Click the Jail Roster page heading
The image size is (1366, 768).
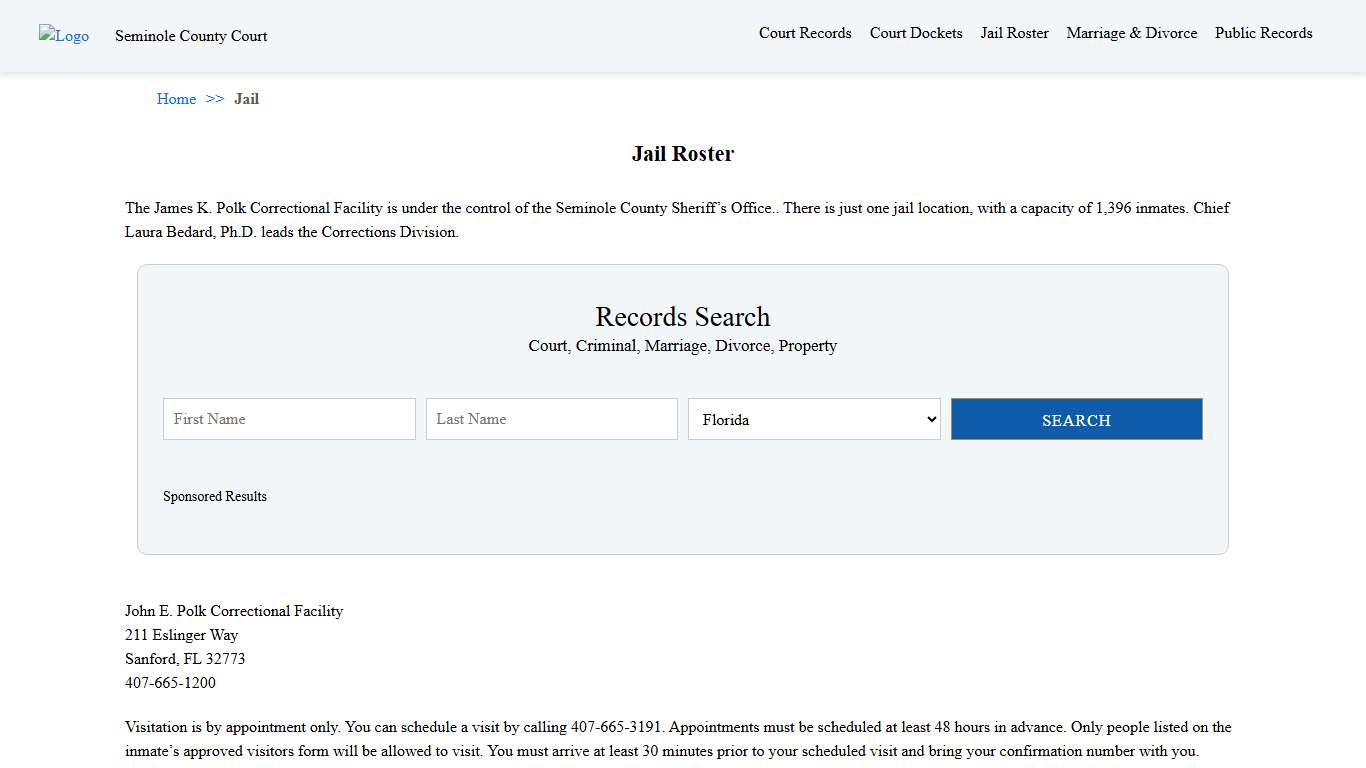tap(682, 154)
